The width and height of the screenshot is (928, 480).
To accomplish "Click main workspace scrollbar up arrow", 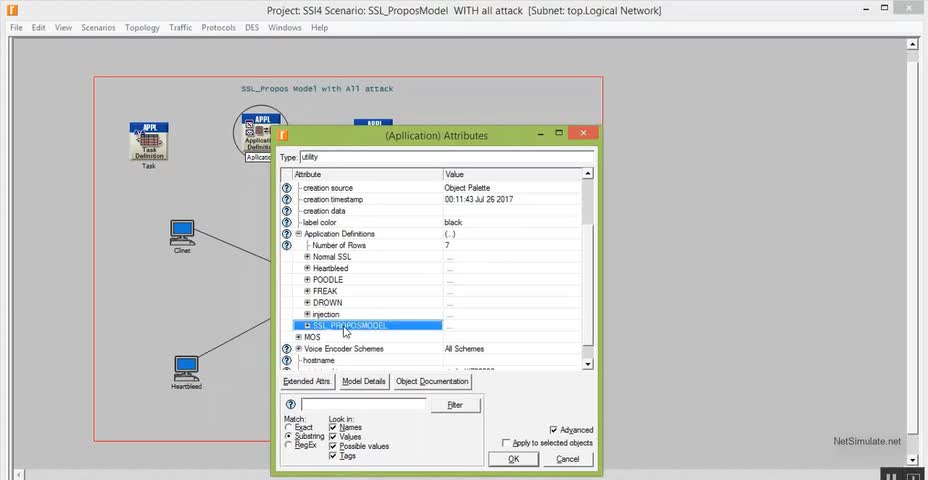I will pos(912,44).
